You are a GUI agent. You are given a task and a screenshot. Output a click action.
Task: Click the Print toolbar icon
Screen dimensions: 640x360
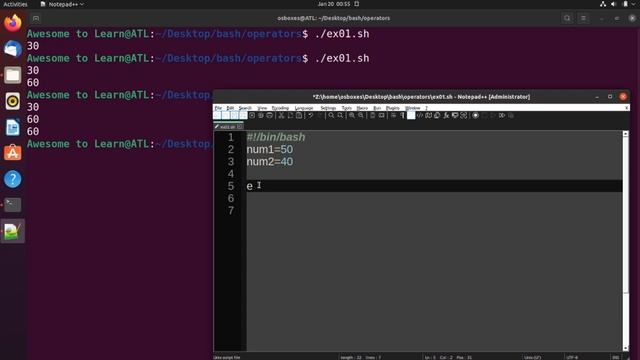[x=269, y=116]
